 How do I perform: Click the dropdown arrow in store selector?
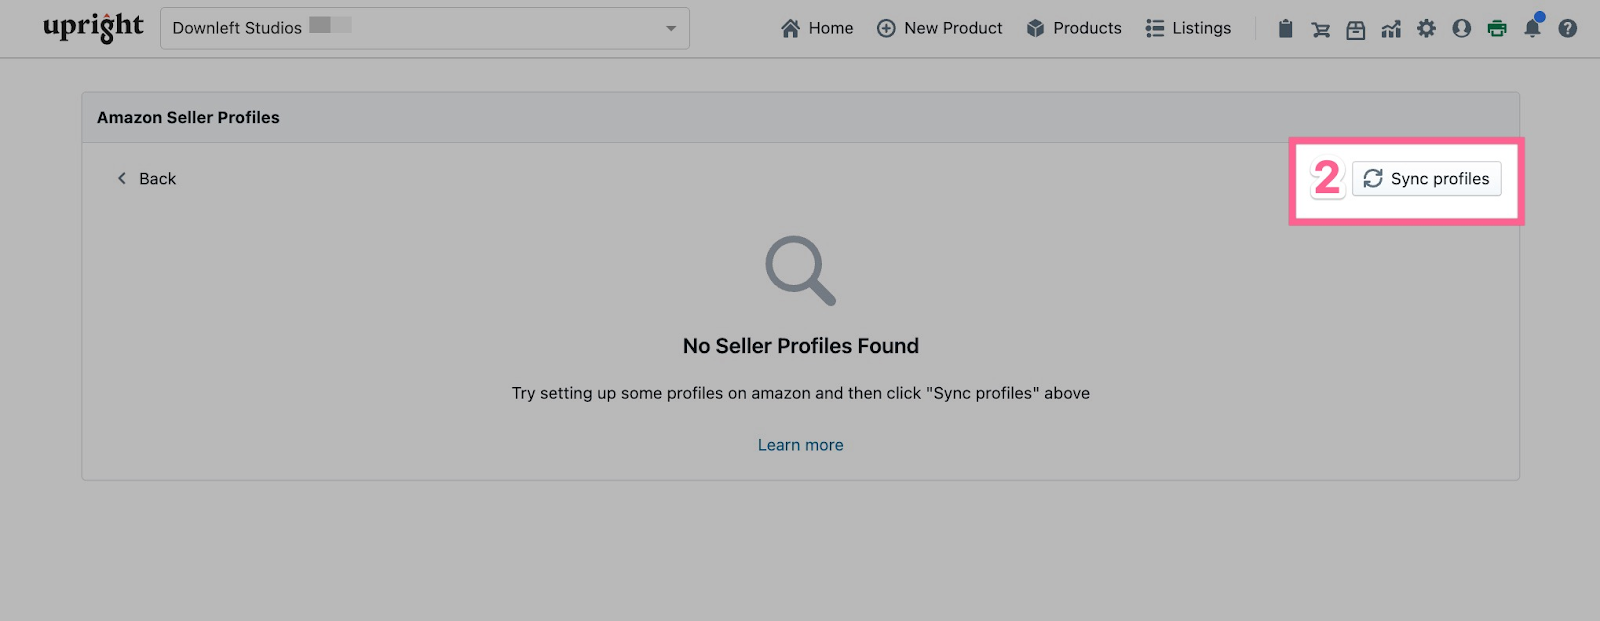671,29
